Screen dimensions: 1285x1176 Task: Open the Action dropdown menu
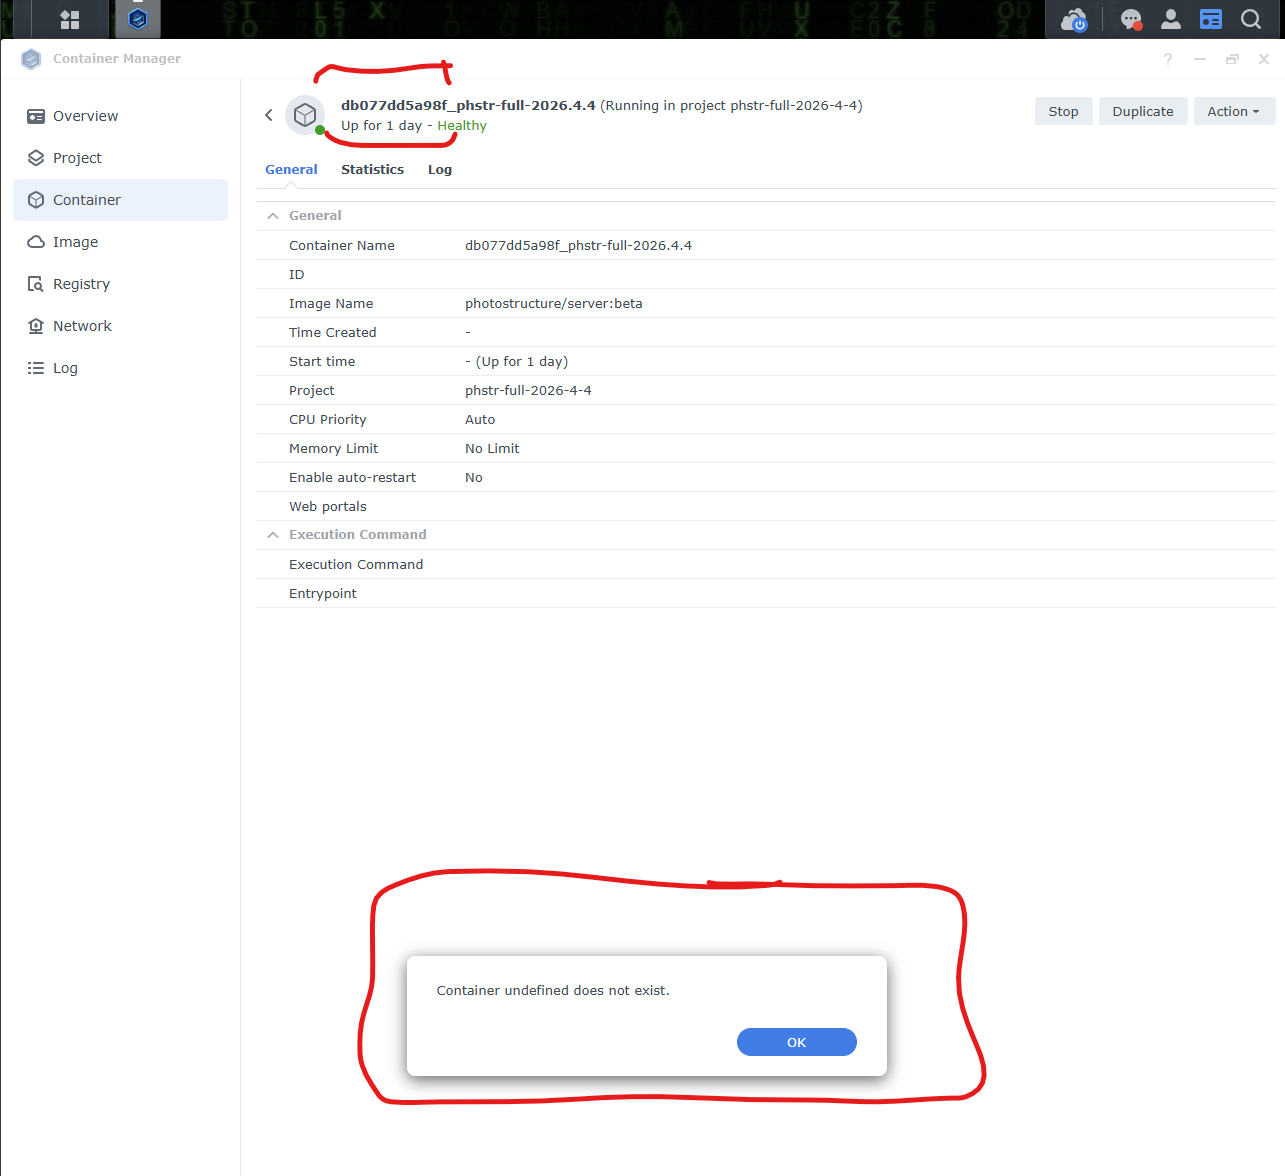pyautogui.click(x=1232, y=112)
